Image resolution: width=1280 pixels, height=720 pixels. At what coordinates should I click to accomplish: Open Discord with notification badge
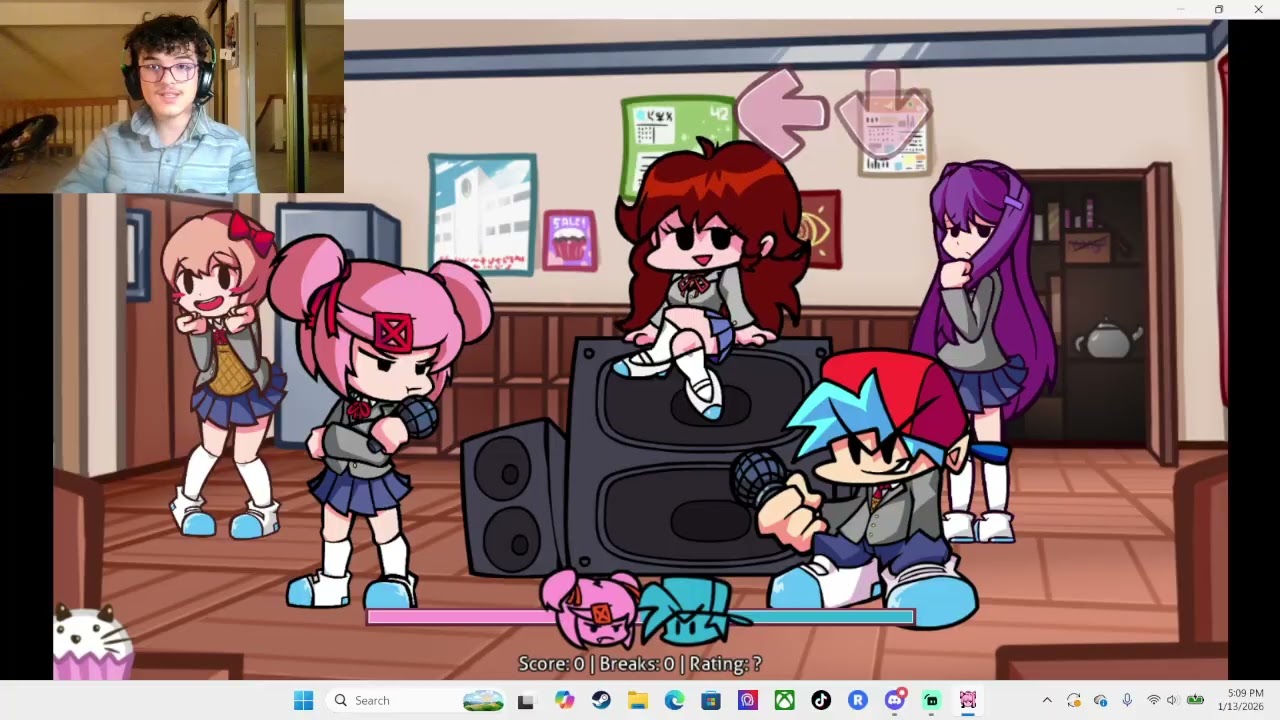click(894, 701)
